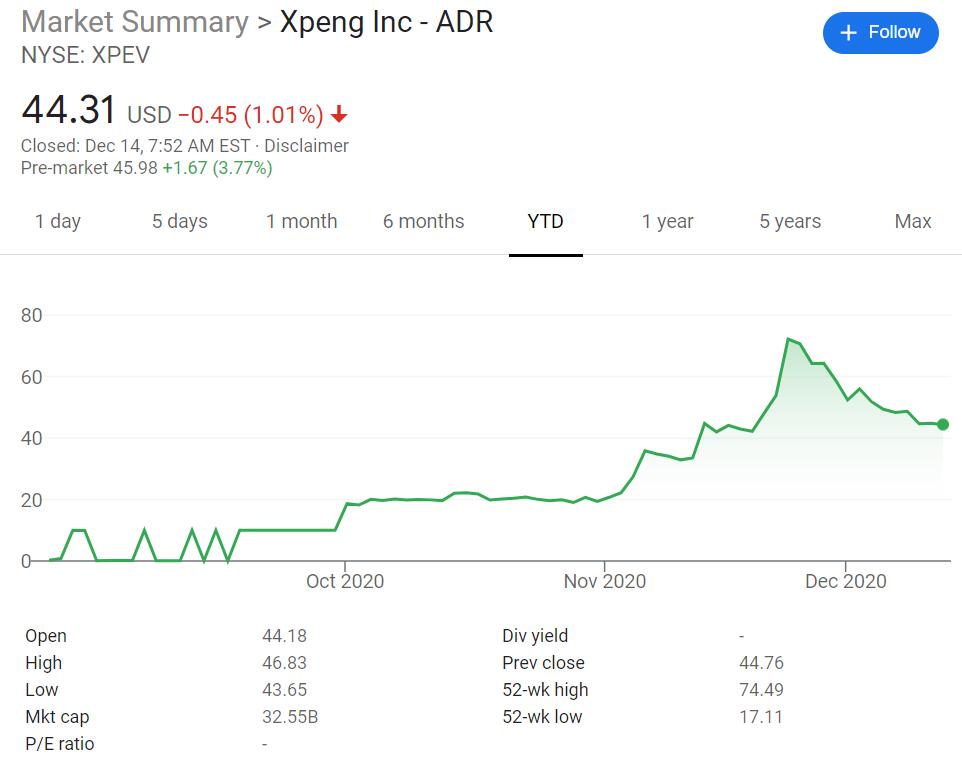Click the chart peak near late November

pos(789,340)
